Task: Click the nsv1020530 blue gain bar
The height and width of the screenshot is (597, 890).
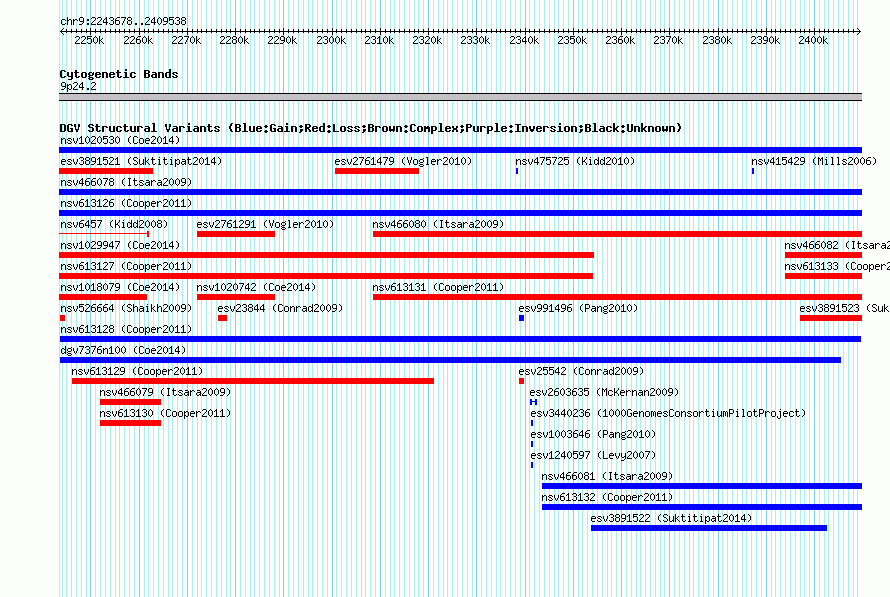Action: [460, 150]
